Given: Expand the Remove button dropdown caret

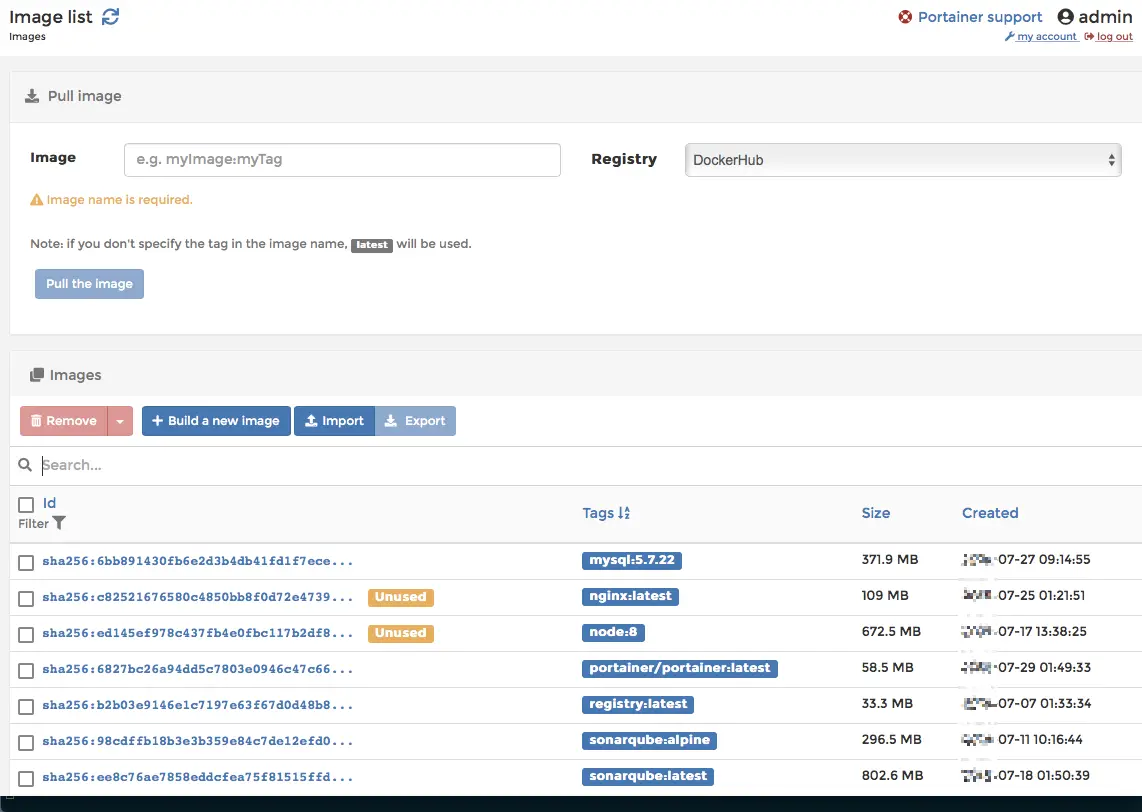Looking at the screenshot, I should (x=120, y=421).
